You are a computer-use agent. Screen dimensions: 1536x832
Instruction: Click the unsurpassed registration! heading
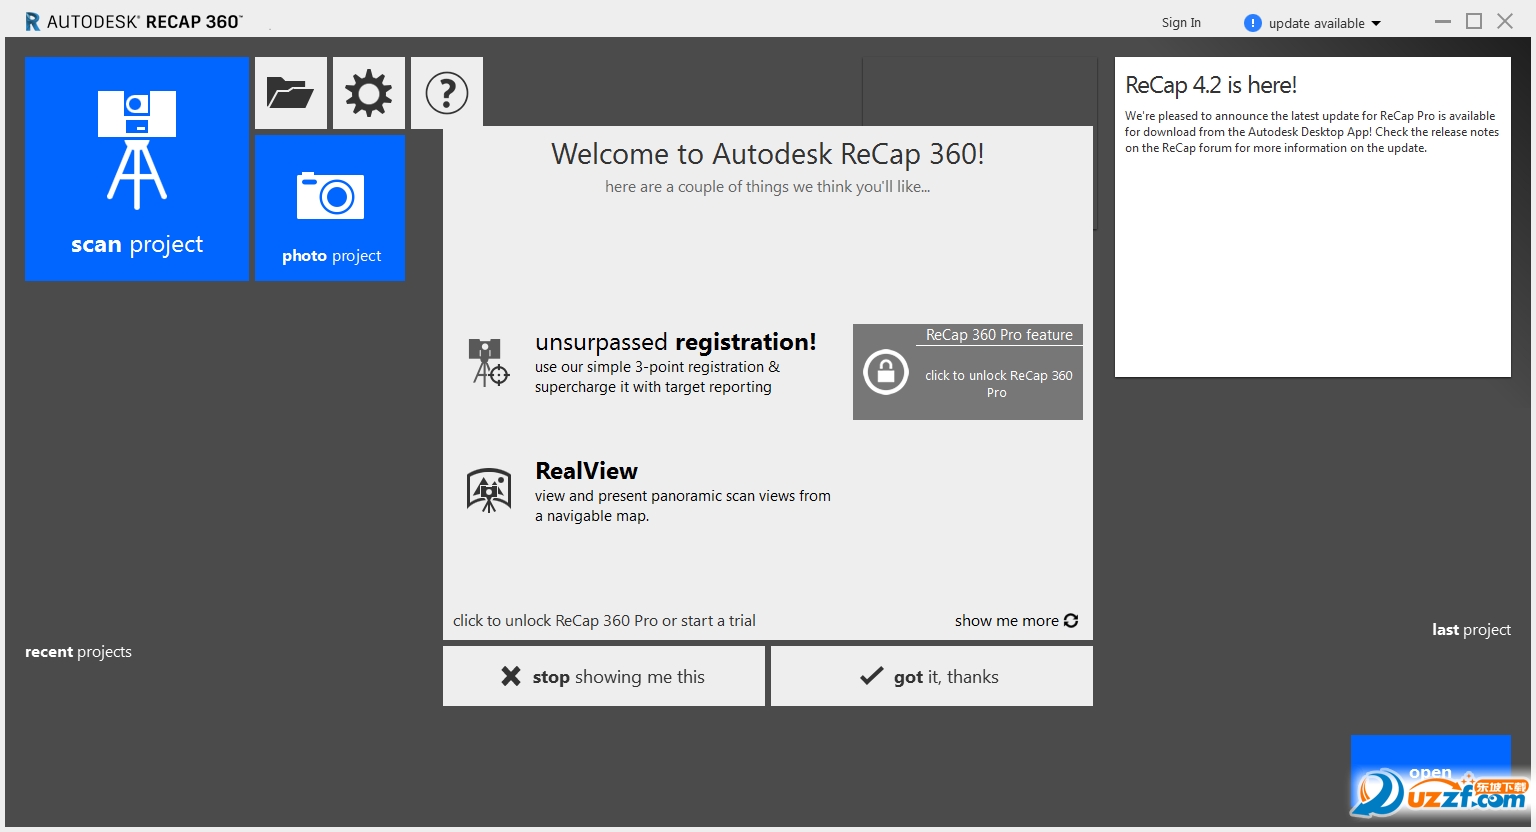[676, 342]
